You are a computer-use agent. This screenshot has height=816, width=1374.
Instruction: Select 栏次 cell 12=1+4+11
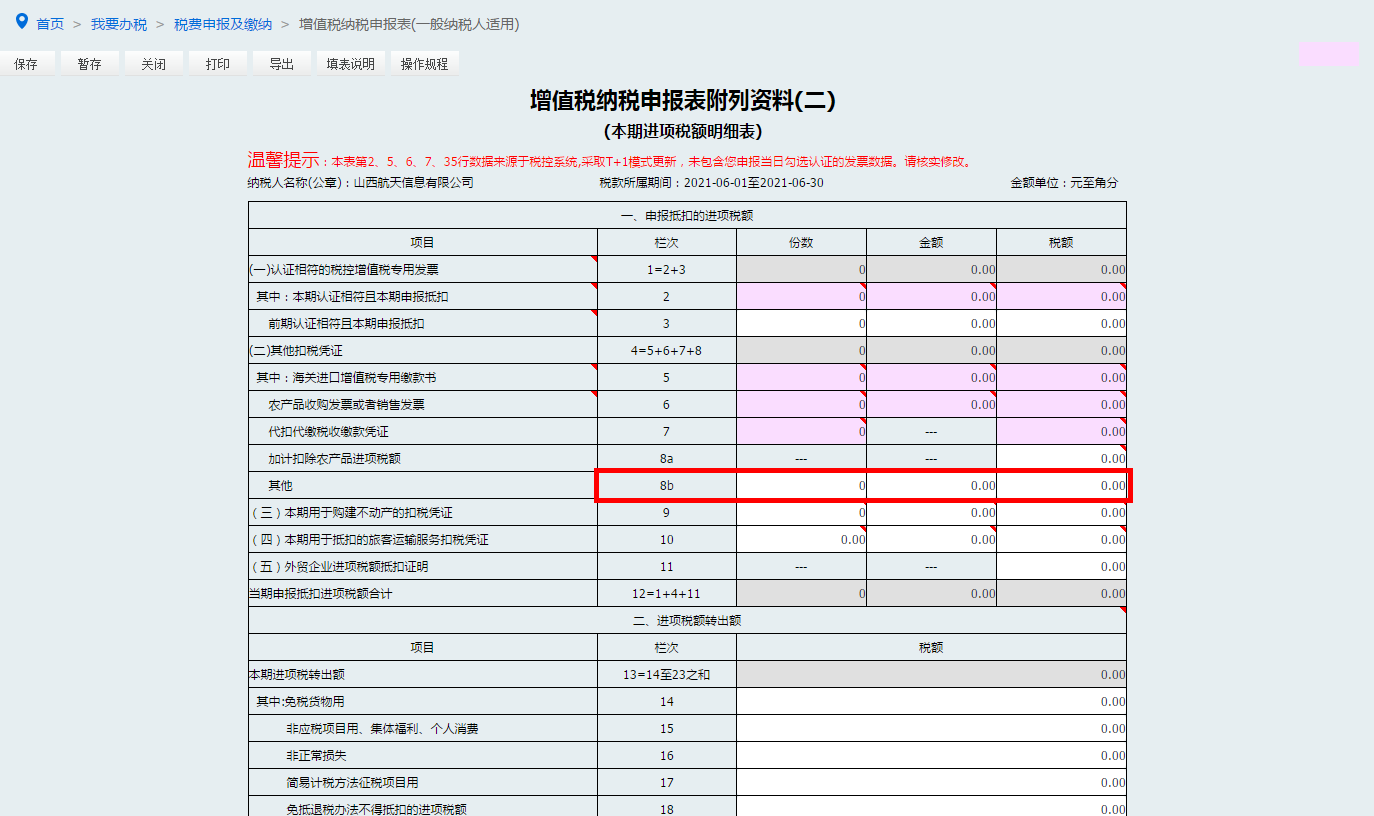pos(667,594)
